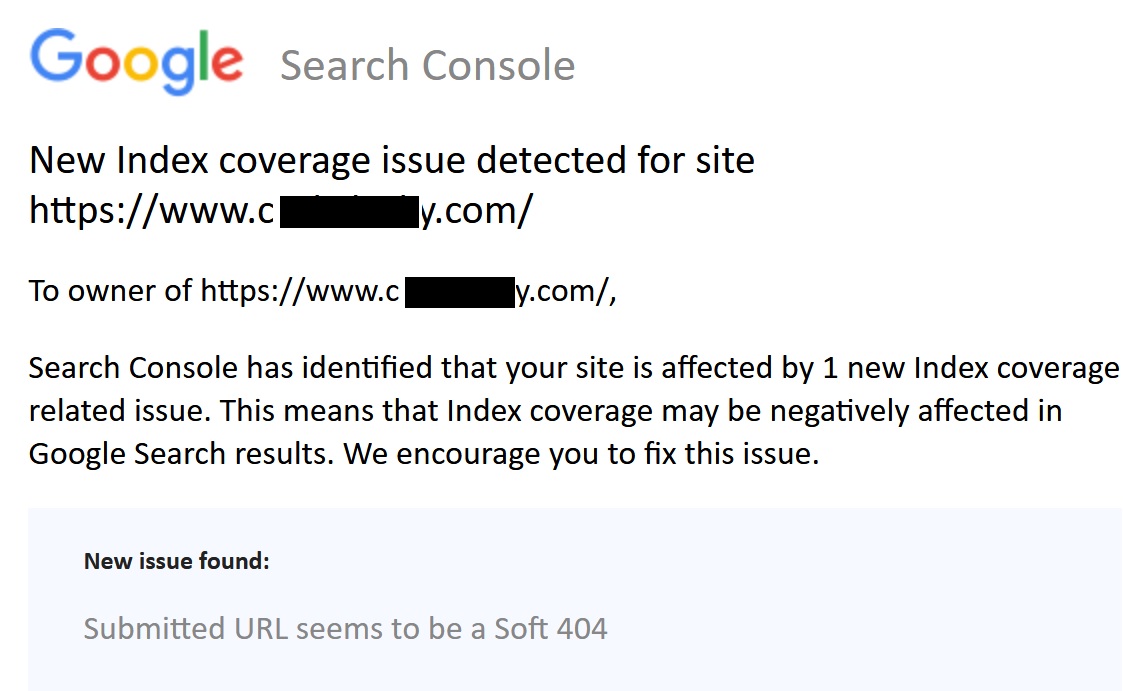This screenshot has height=691, width=1123.
Task: Click the 'New issue found:' label
Action: 177,561
